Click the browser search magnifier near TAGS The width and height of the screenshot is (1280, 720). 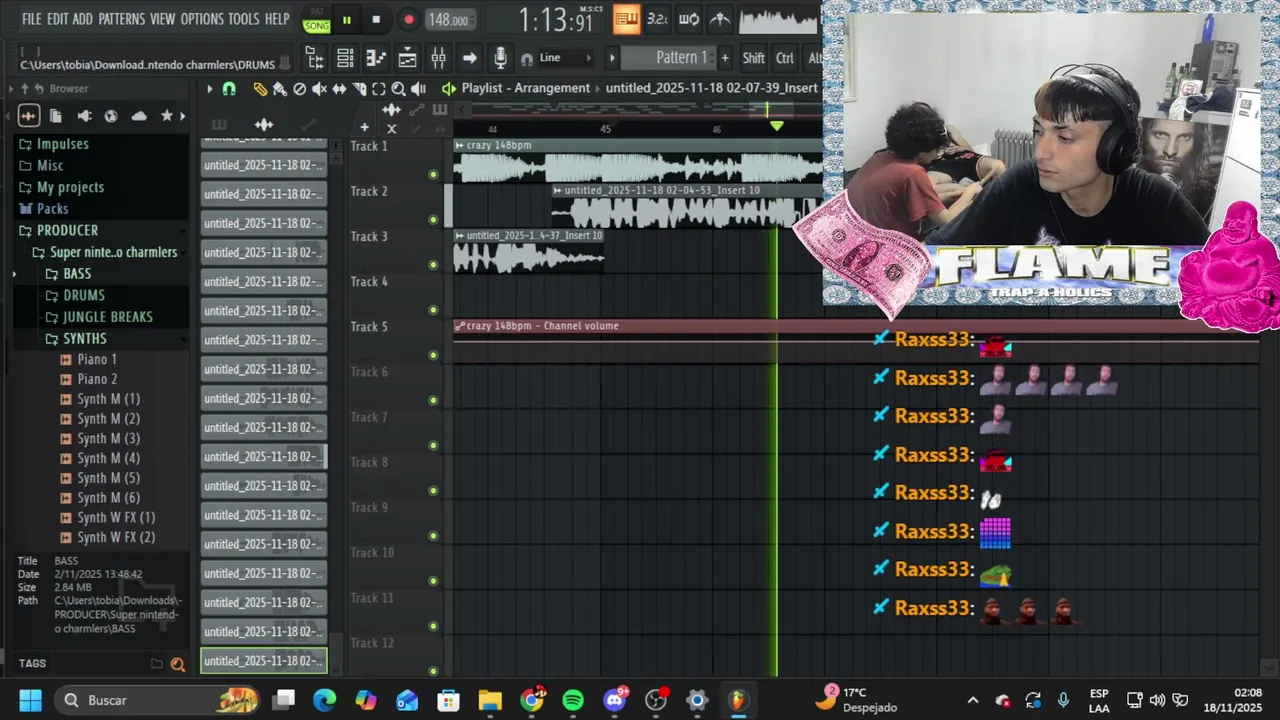[x=177, y=664]
